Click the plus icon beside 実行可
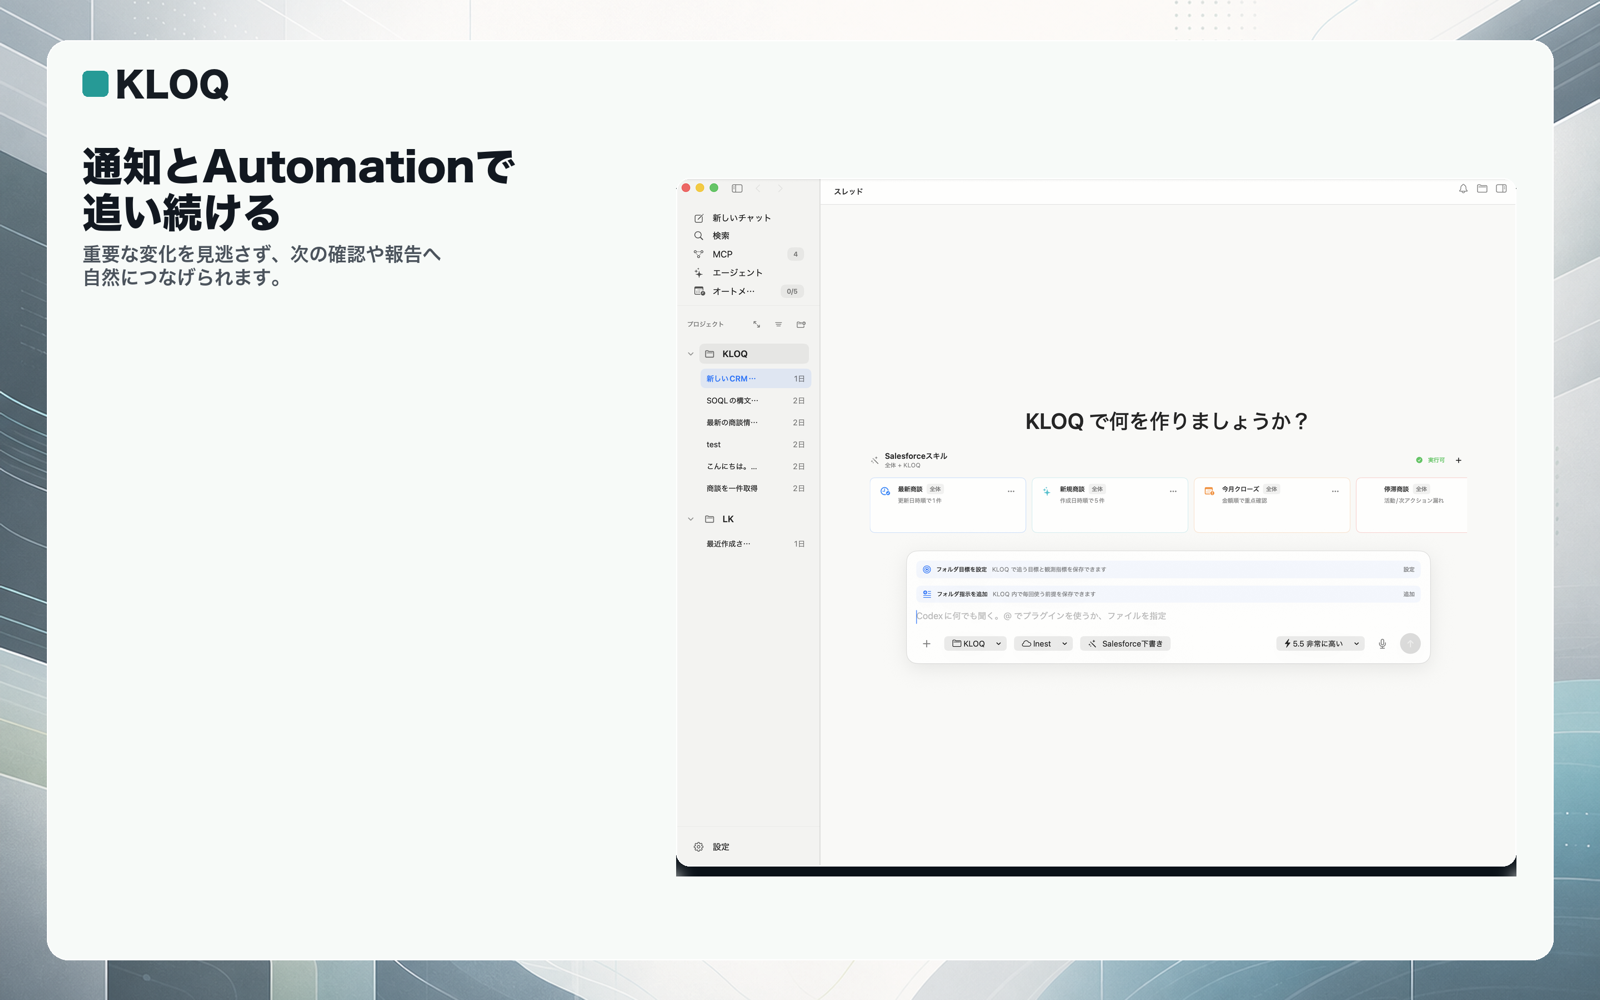 (1459, 460)
